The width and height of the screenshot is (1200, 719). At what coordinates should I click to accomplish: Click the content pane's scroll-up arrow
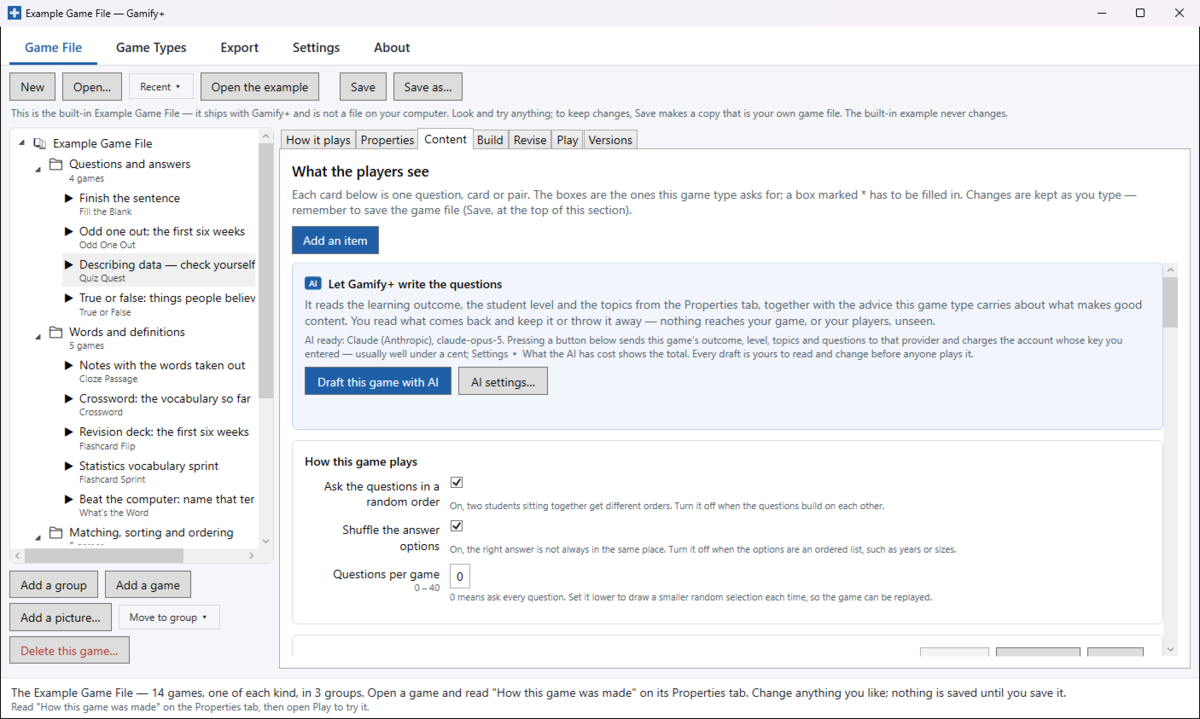point(1170,270)
